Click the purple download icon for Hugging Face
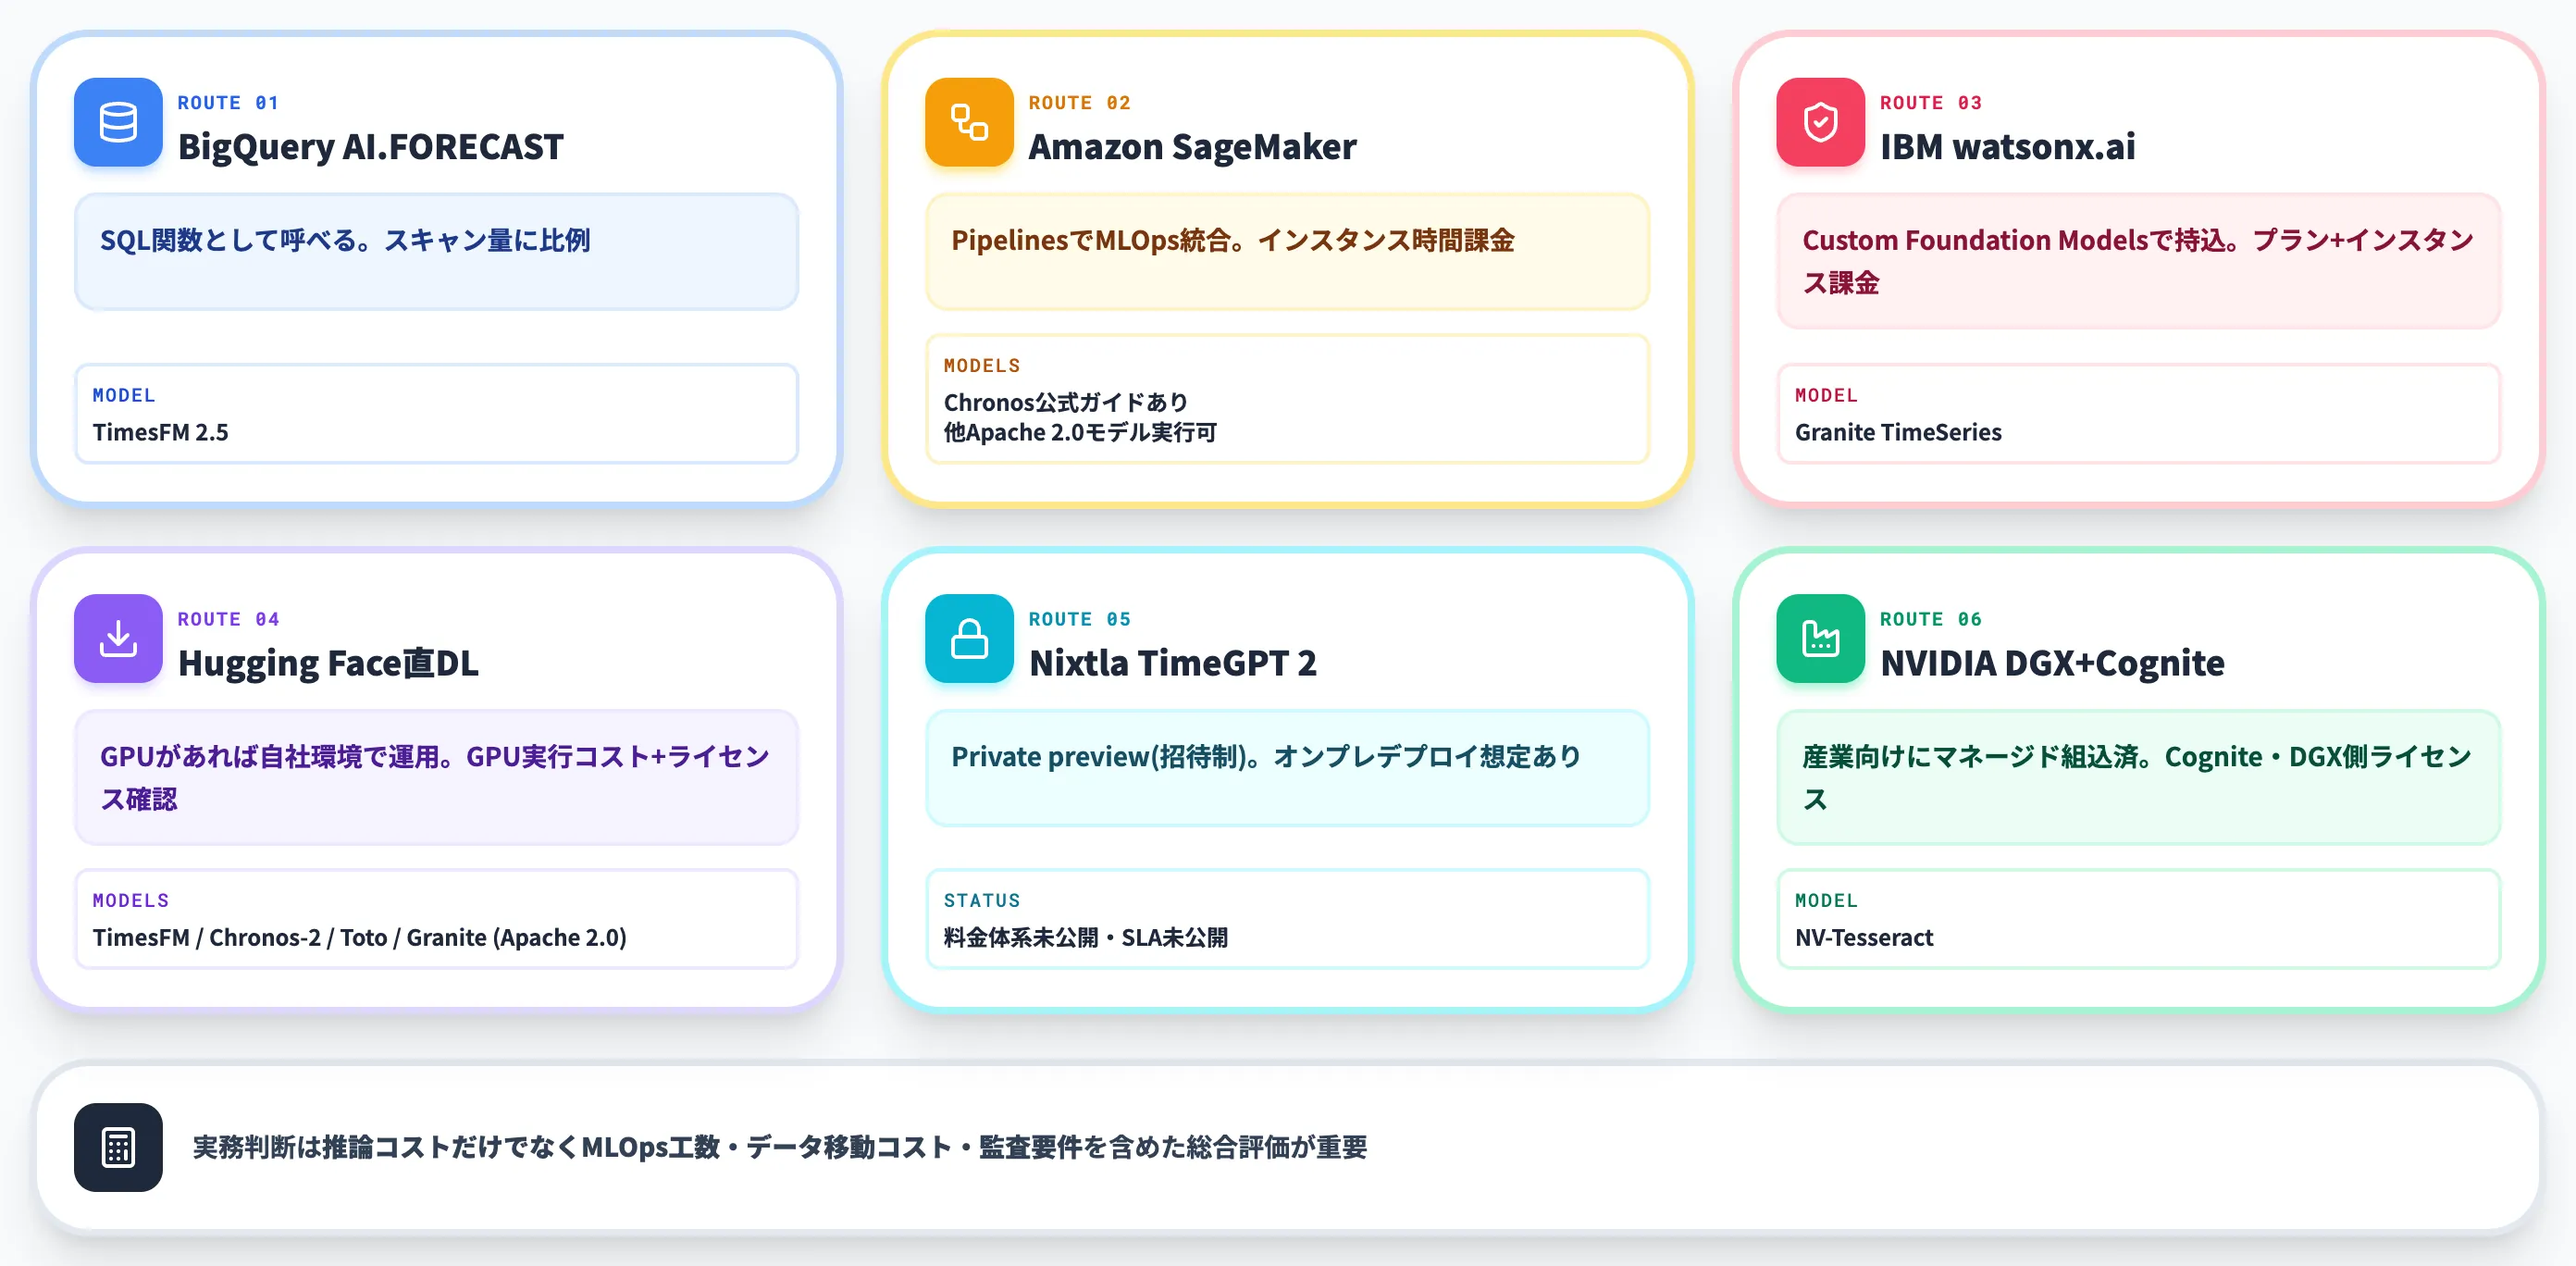 point(118,639)
